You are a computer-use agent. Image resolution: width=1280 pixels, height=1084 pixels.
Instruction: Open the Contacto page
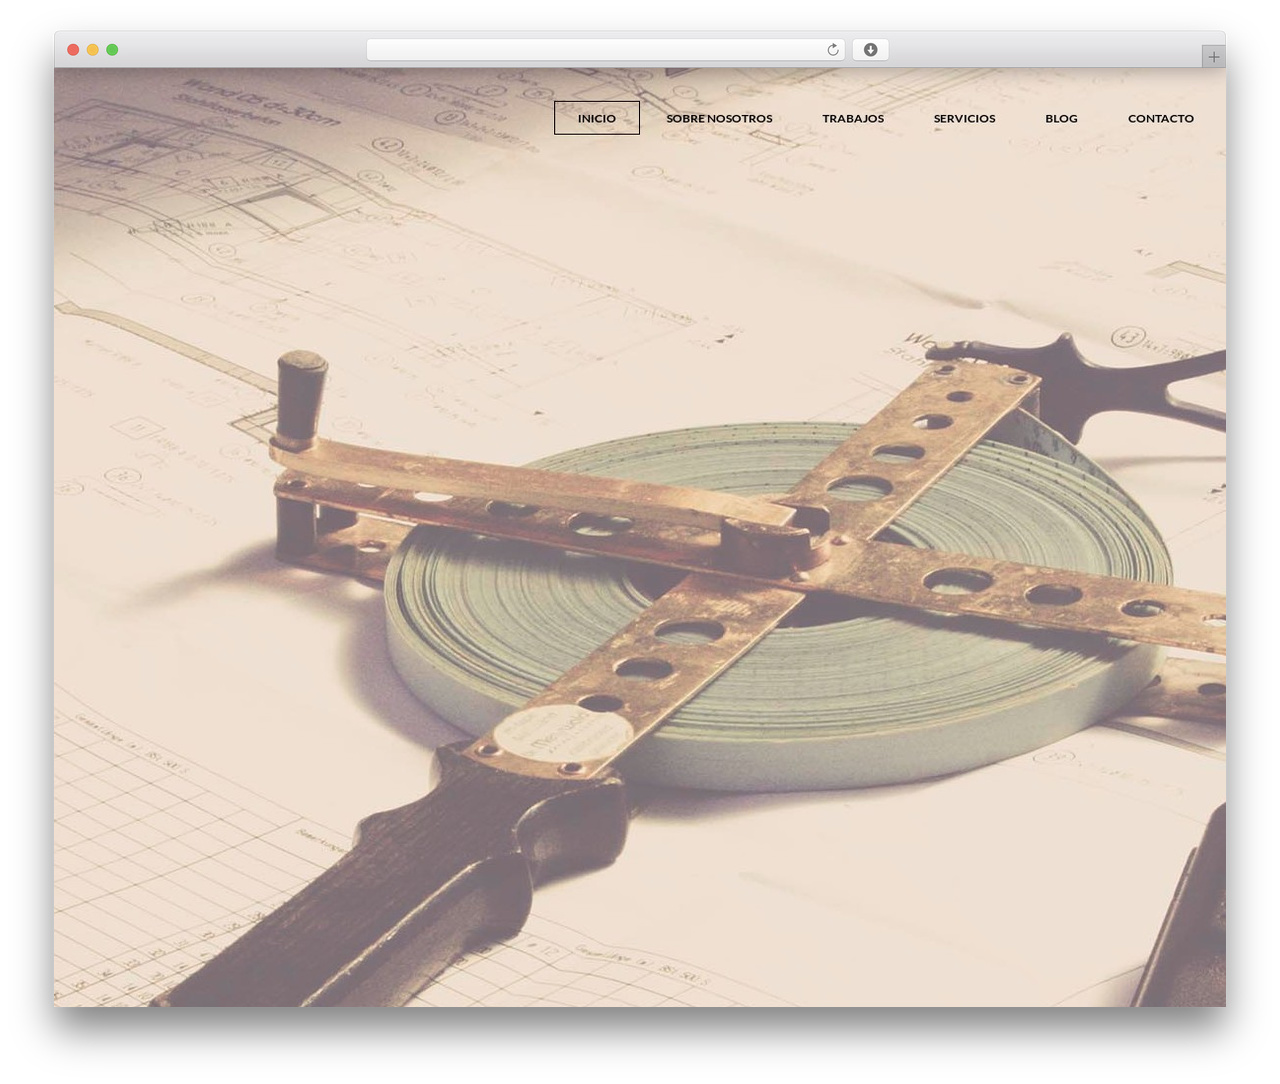coord(1161,118)
